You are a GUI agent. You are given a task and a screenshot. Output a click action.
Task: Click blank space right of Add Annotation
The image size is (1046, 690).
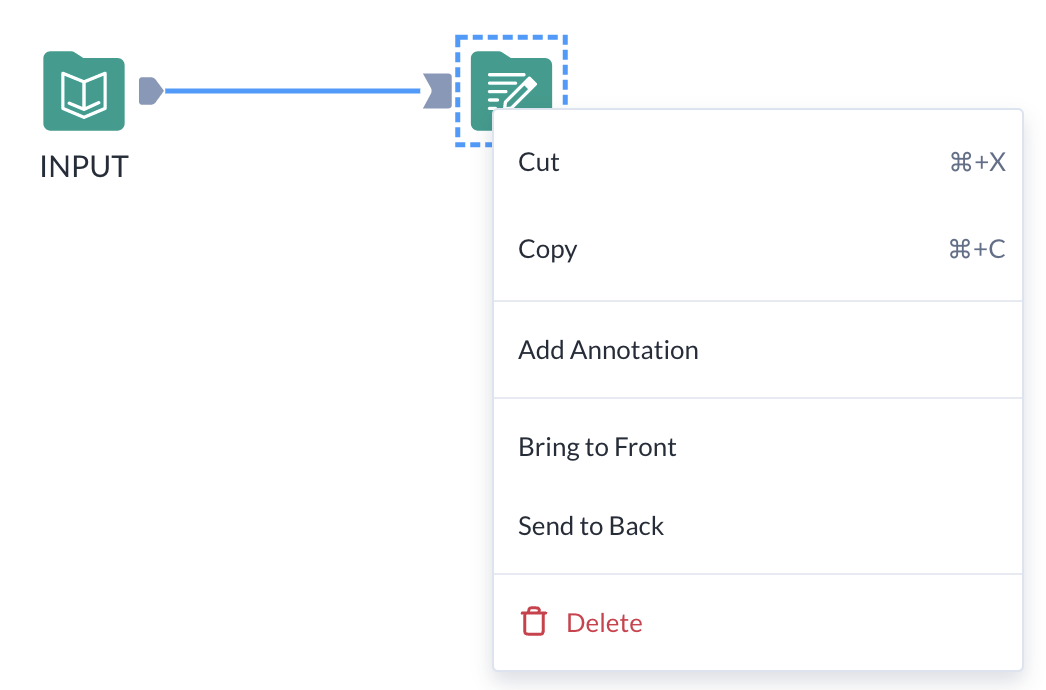click(x=860, y=350)
